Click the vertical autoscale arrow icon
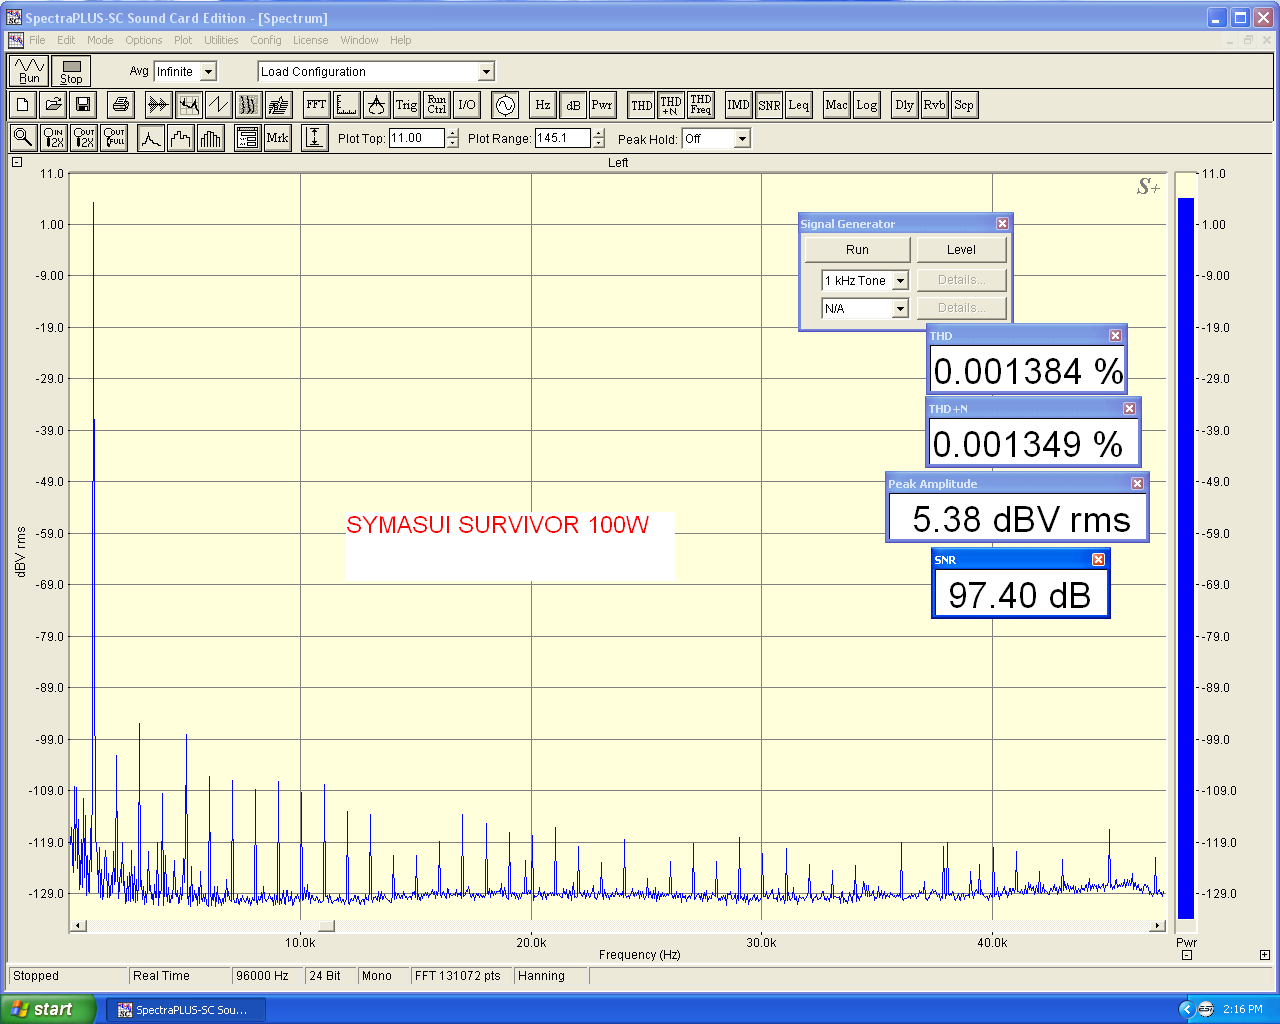 [x=315, y=138]
